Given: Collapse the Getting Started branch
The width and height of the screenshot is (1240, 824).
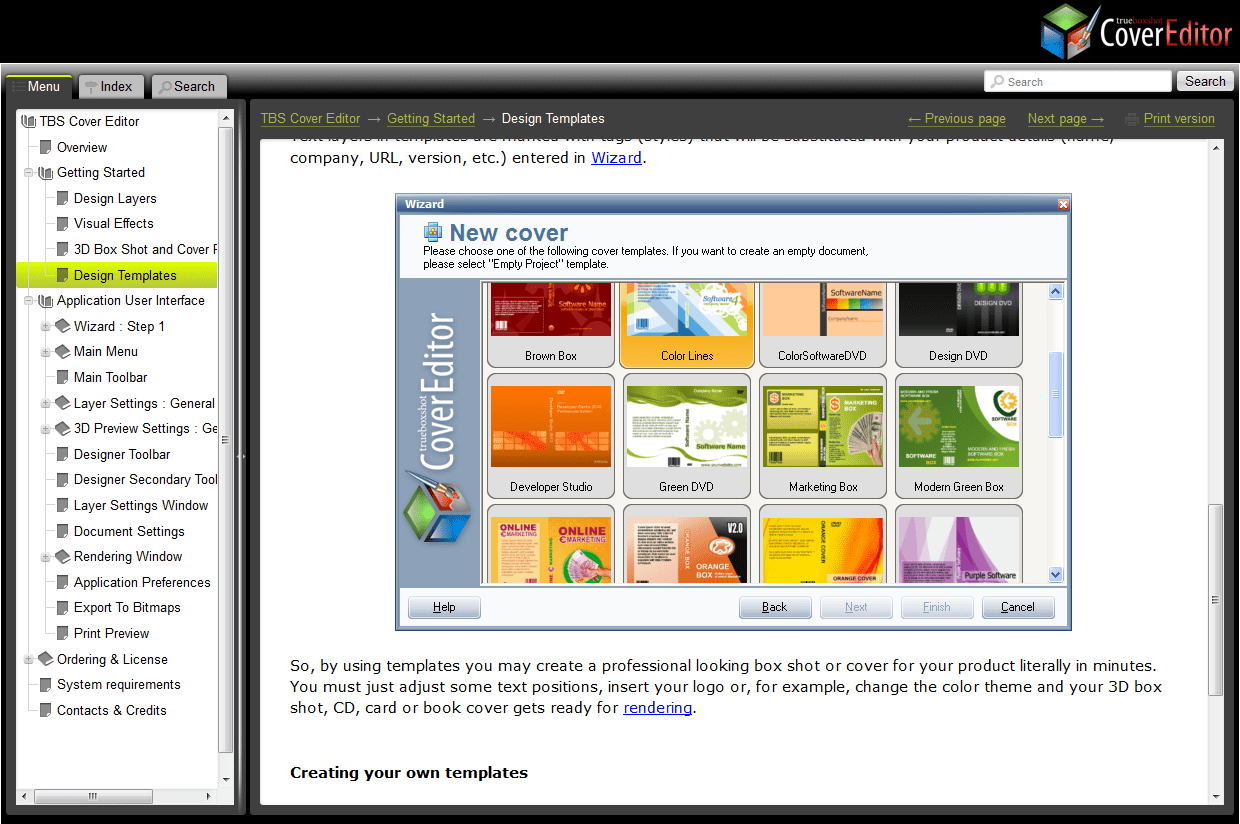Looking at the screenshot, I should [30, 172].
